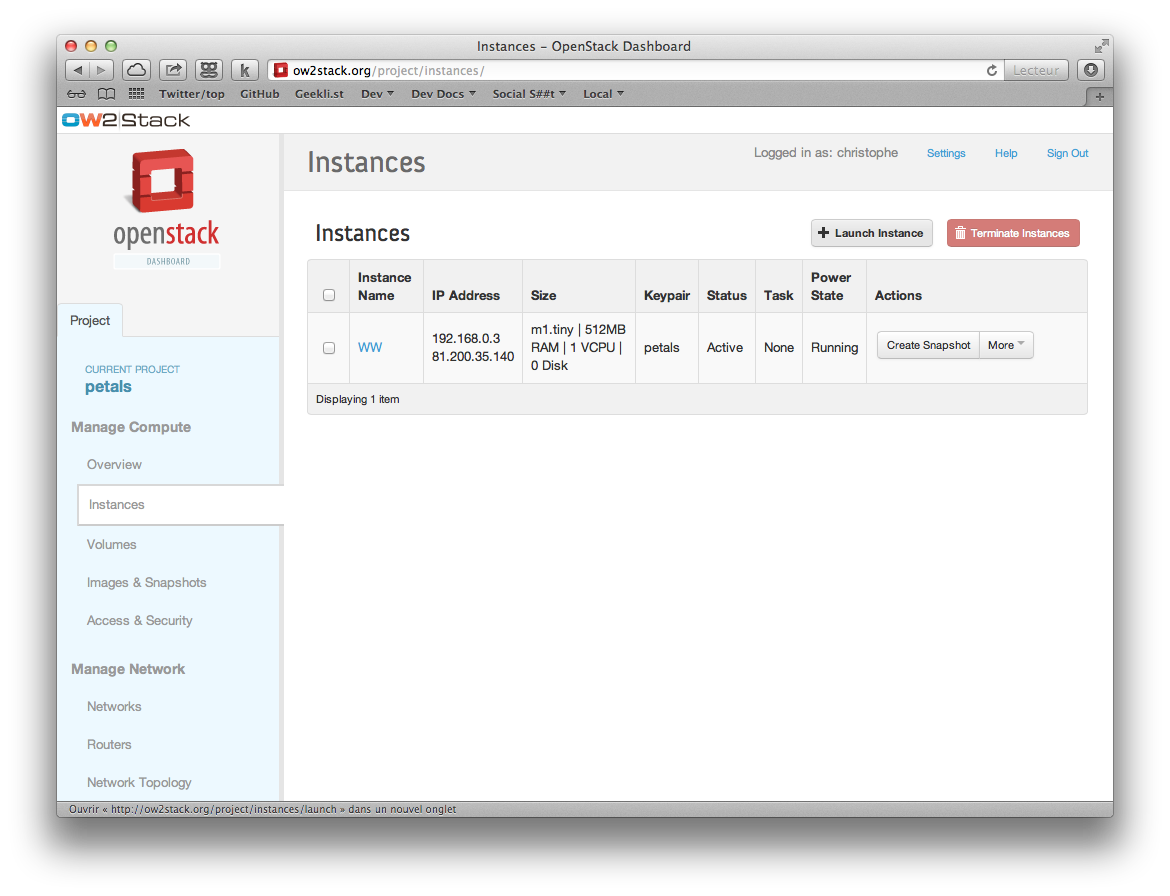
Task: Expand the Dev bookmarks folder
Action: (377, 94)
